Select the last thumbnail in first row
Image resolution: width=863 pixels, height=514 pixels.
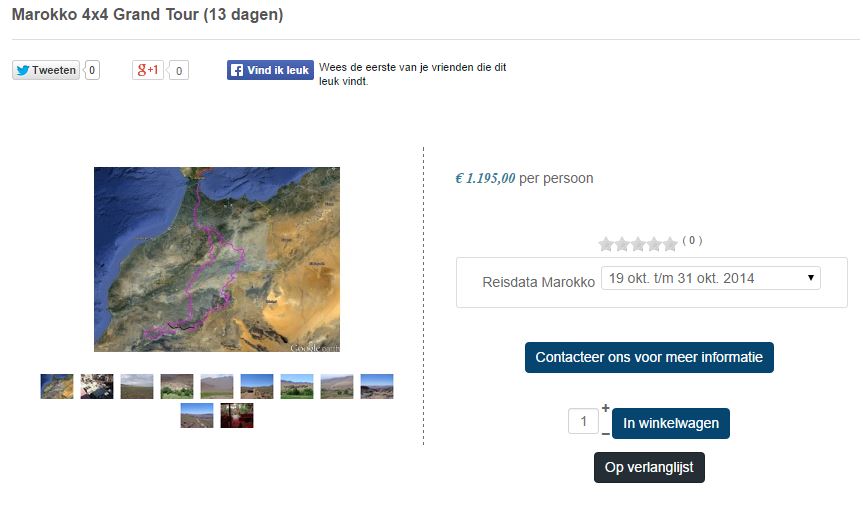coord(377,386)
